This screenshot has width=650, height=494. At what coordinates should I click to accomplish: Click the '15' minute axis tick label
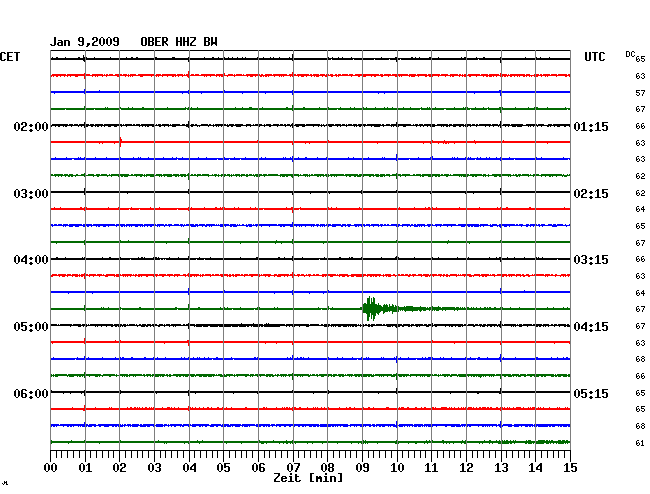(570, 467)
